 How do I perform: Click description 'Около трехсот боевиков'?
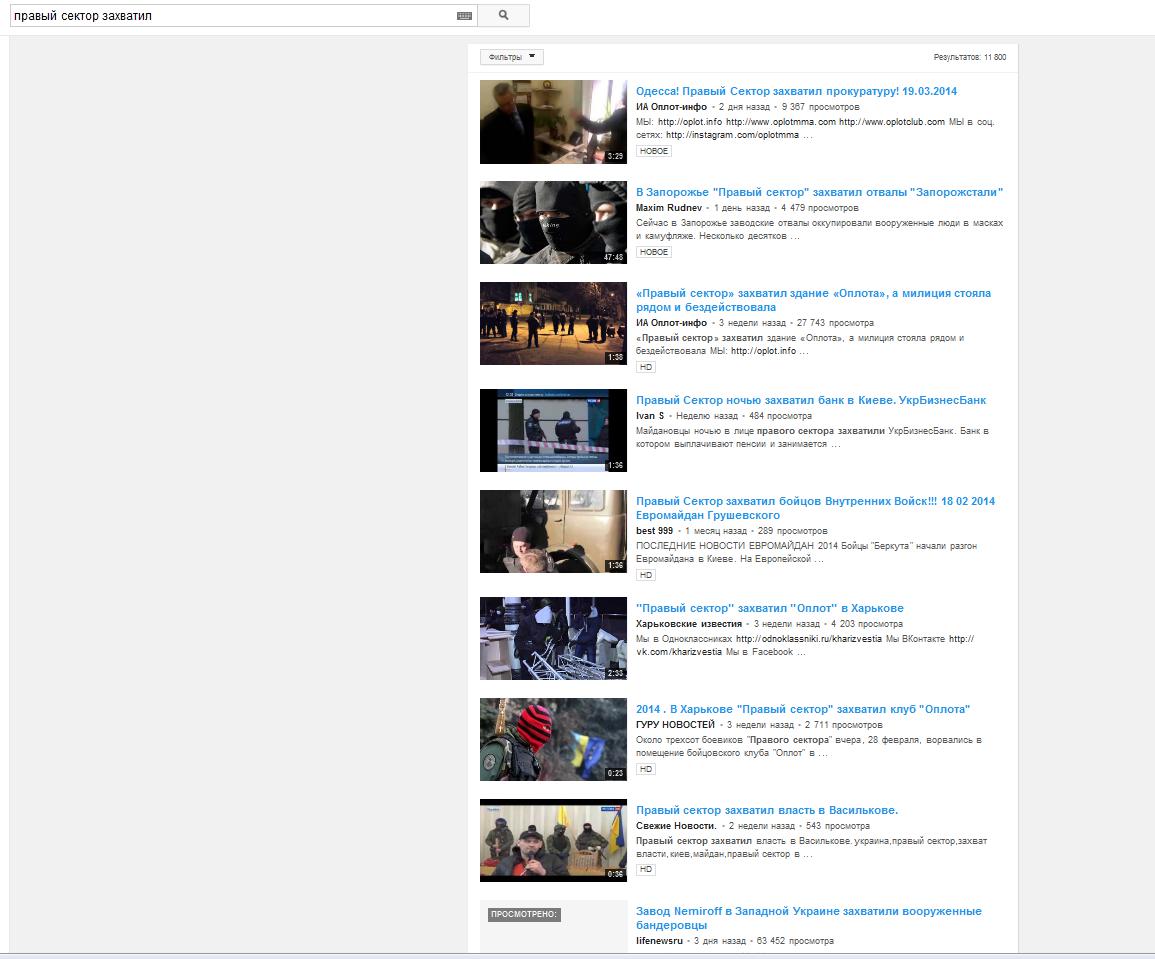click(x=809, y=745)
